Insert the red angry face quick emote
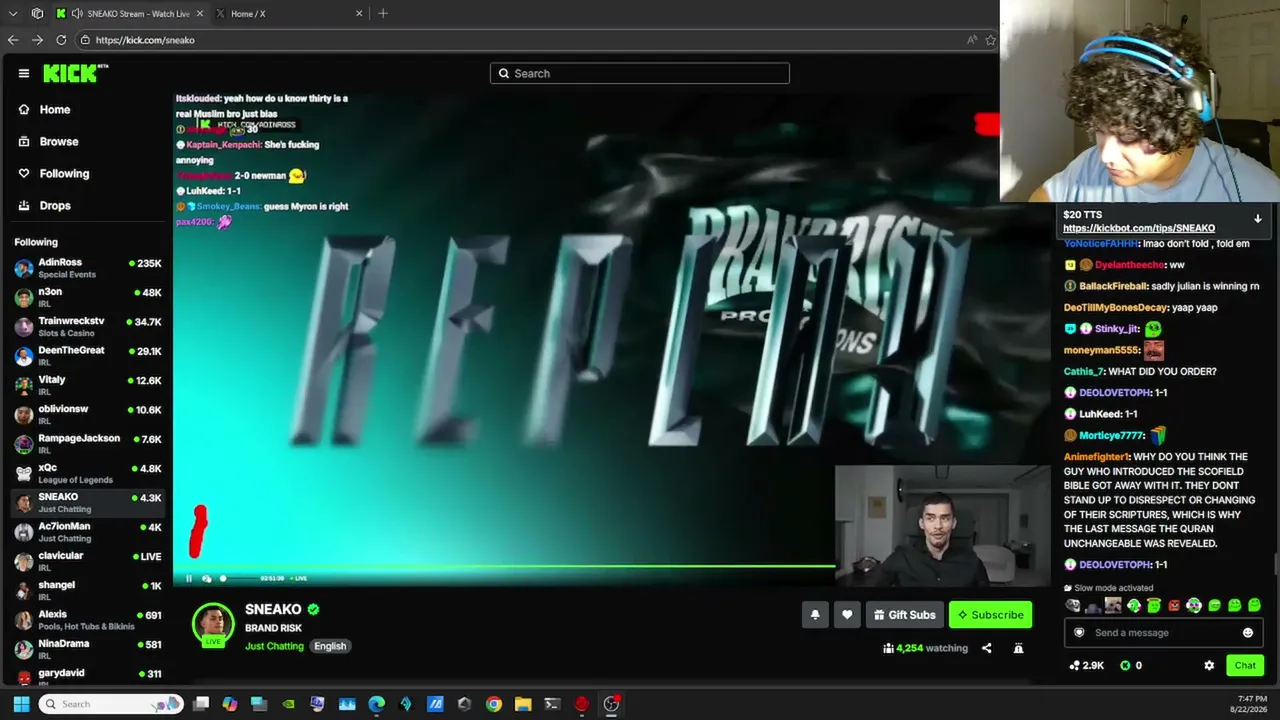This screenshot has height=720, width=1280. [1174, 605]
